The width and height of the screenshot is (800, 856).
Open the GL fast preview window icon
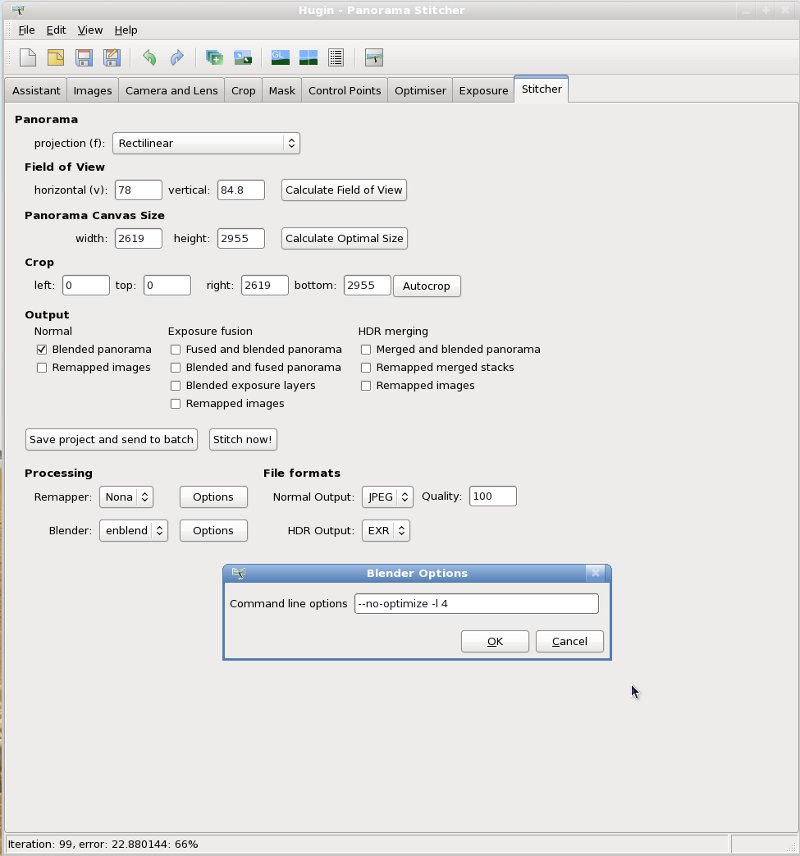(280, 57)
